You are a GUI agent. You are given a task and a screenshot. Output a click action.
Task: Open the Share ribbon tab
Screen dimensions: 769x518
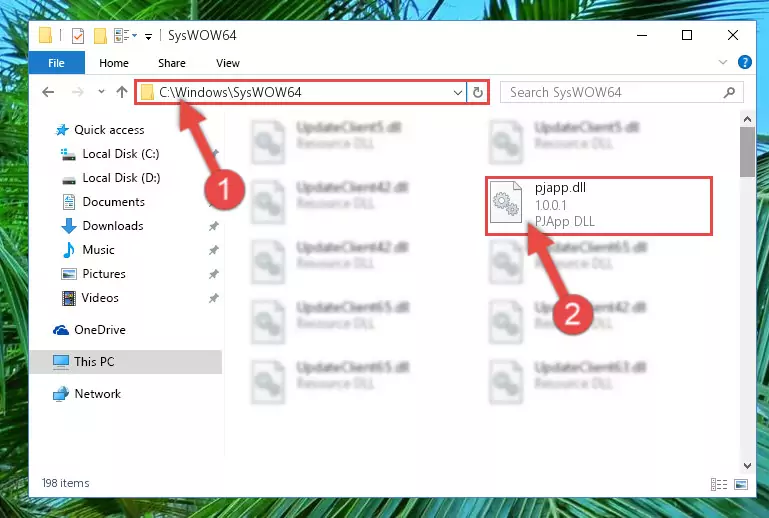(x=172, y=63)
